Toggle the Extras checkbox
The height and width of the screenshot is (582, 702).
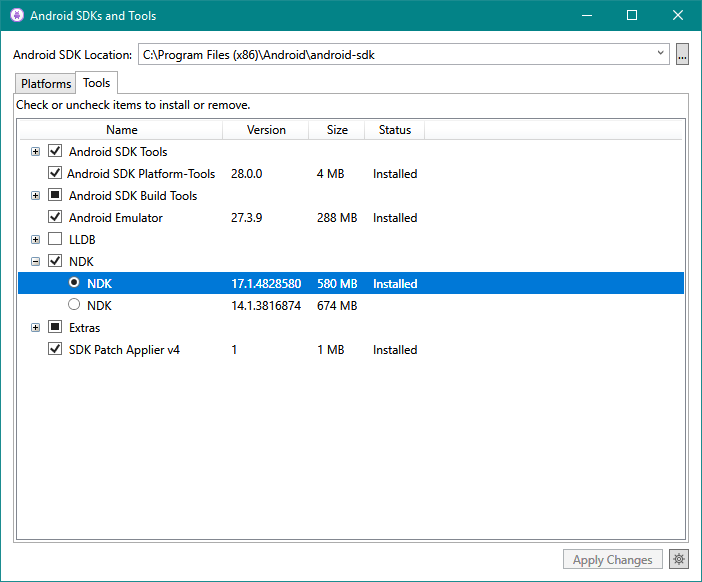pos(55,327)
